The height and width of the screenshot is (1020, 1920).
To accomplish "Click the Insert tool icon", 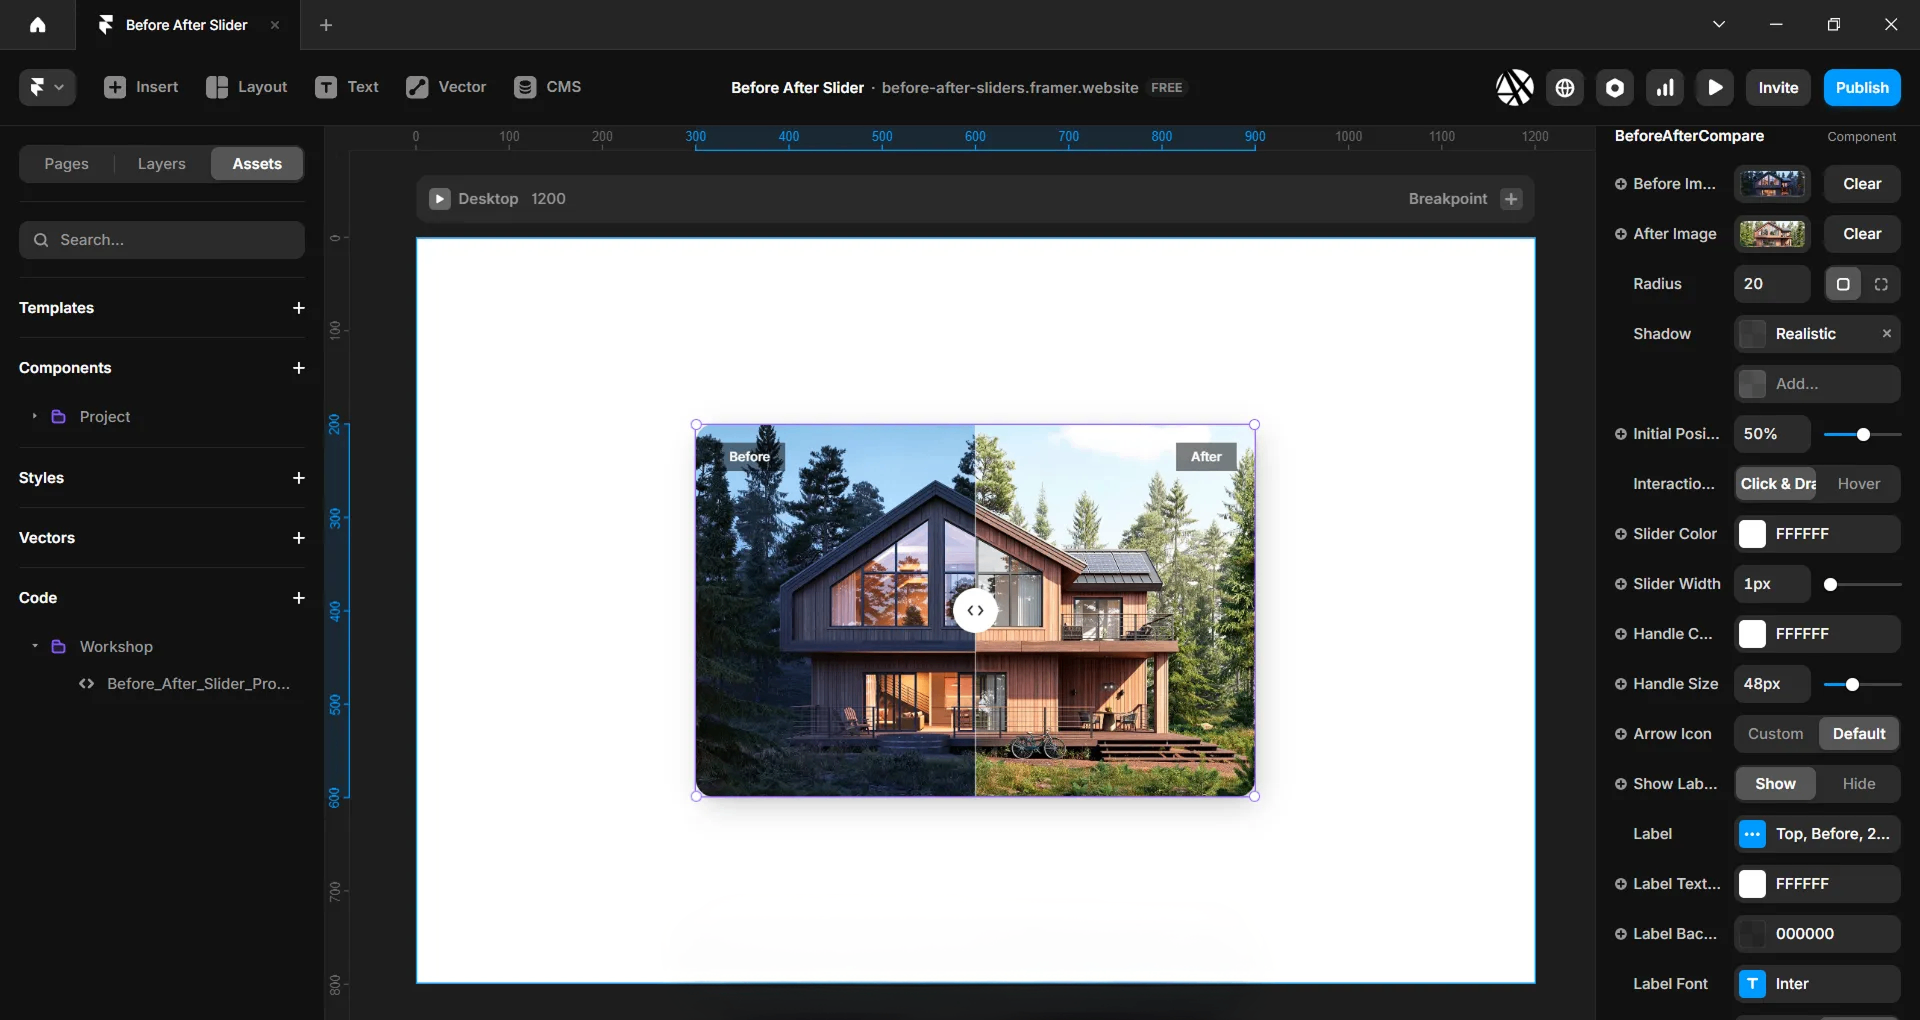I will 115,87.
